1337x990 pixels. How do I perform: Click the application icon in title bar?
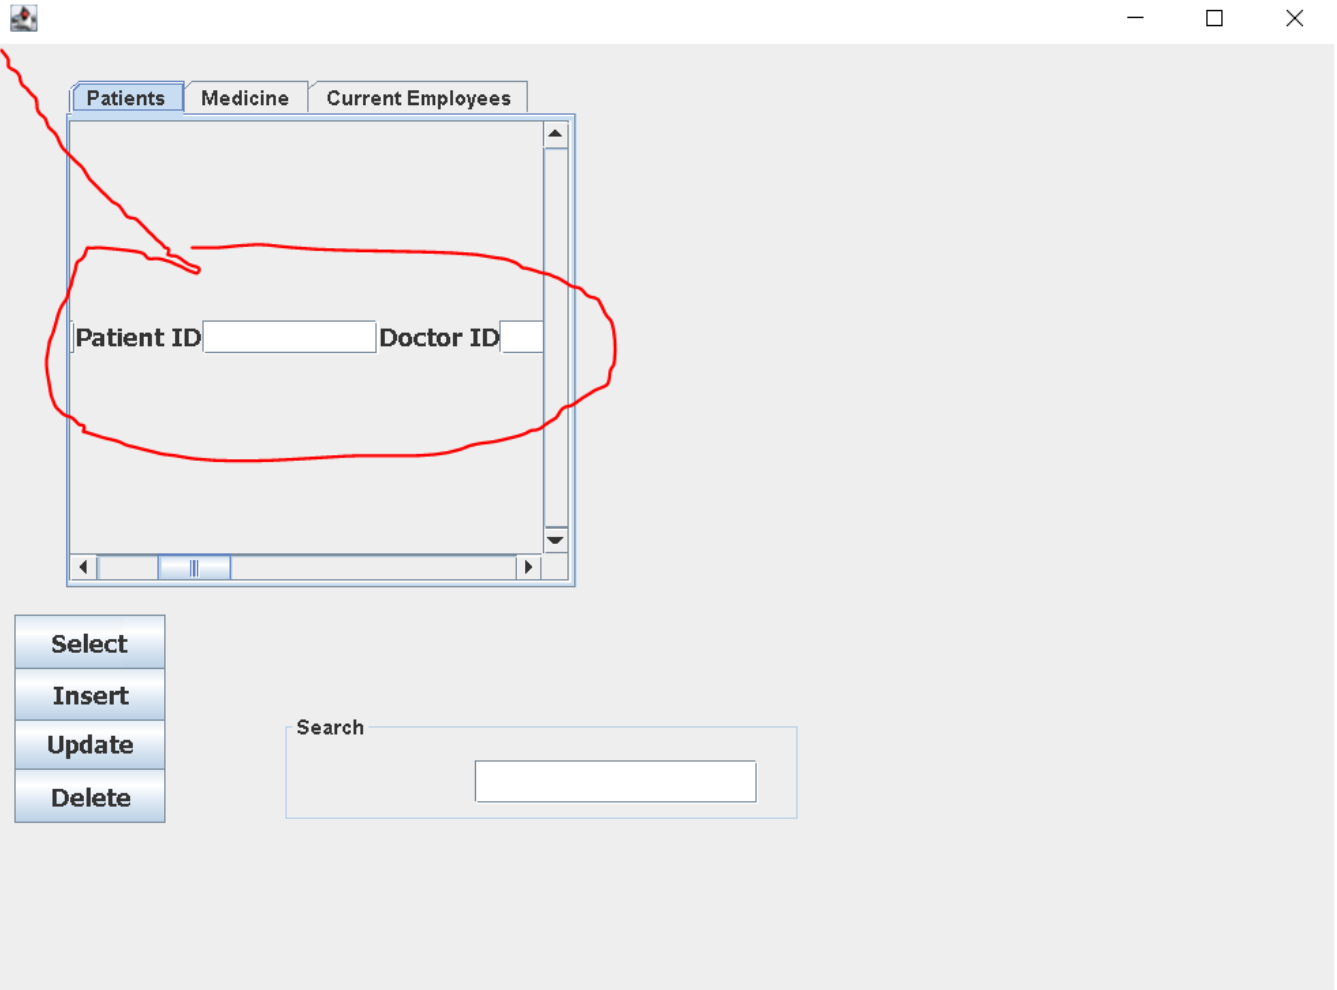pos(22,17)
